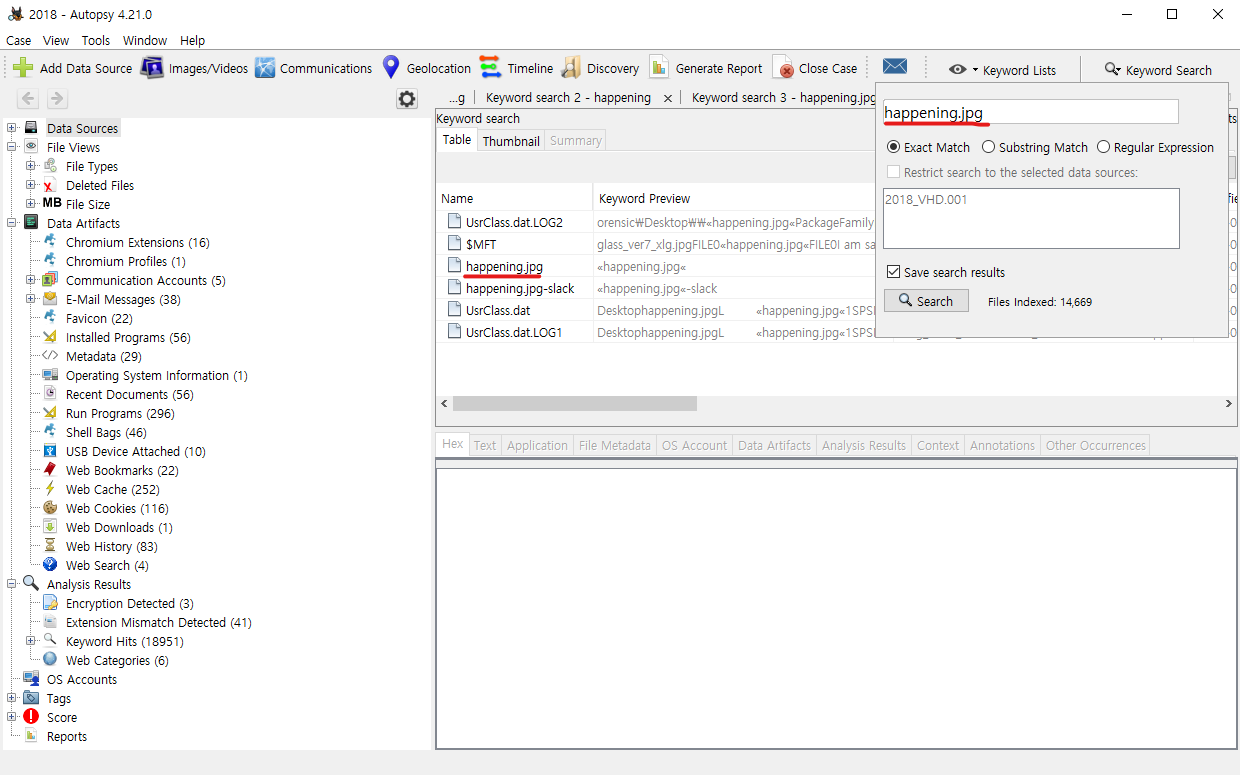The image size is (1240, 775).
Task: Collapse the Data Artifacts tree node
Action: click(x=12, y=223)
